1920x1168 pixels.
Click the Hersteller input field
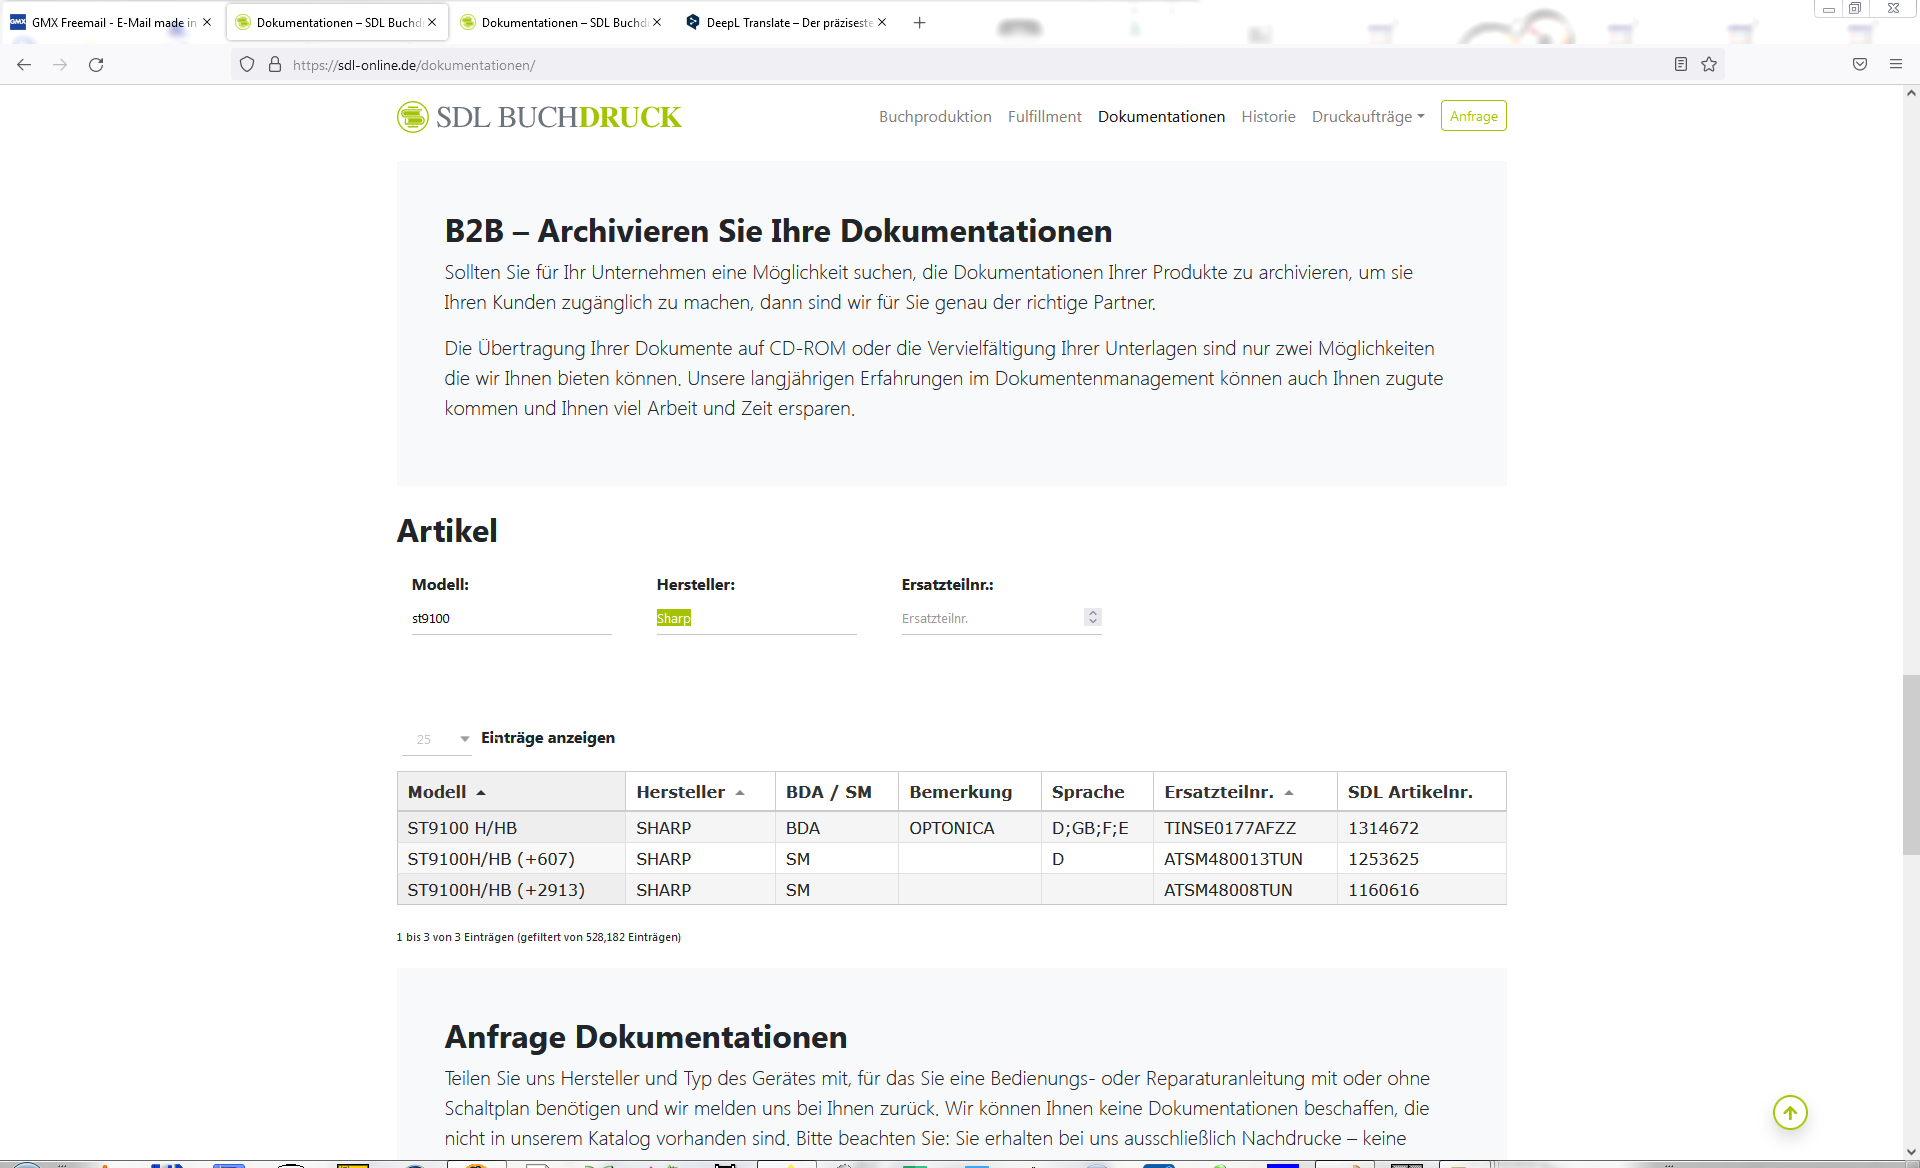point(756,618)
